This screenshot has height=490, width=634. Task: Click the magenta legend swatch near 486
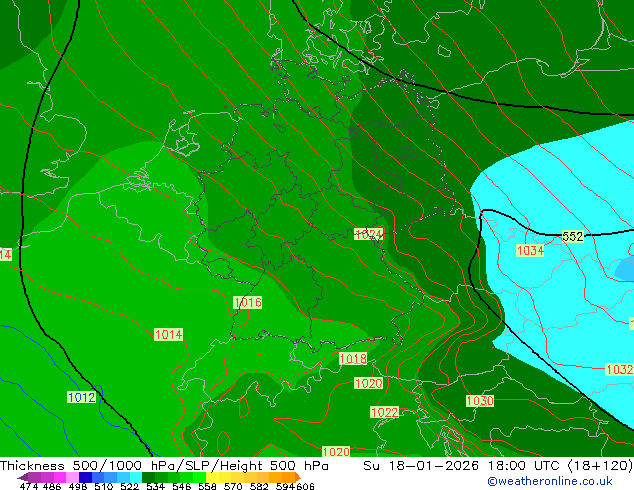pos(60,477)
